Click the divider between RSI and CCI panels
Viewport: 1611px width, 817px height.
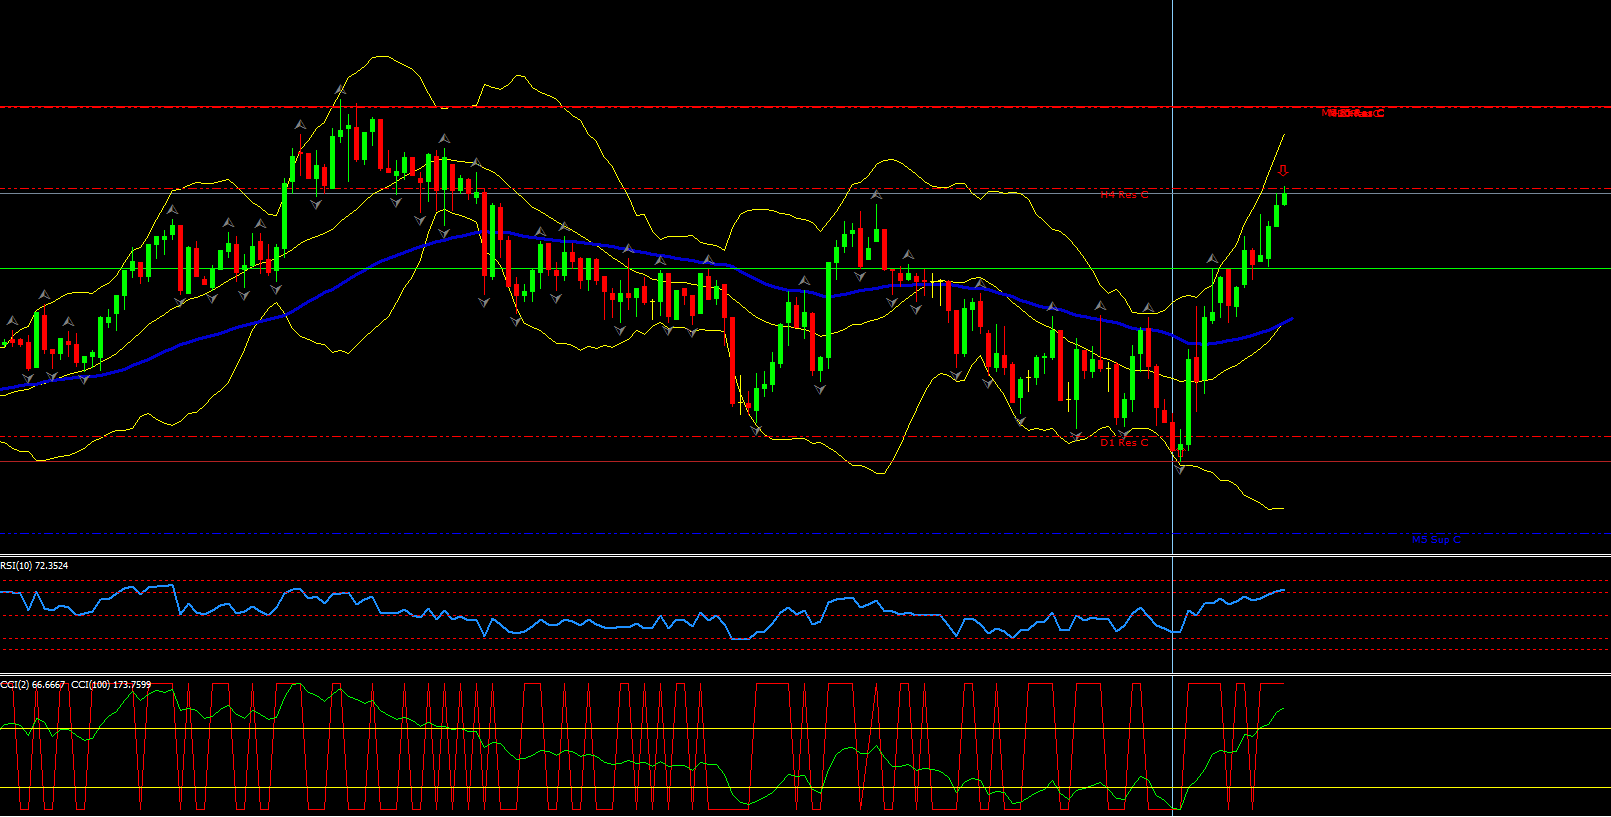800,674
